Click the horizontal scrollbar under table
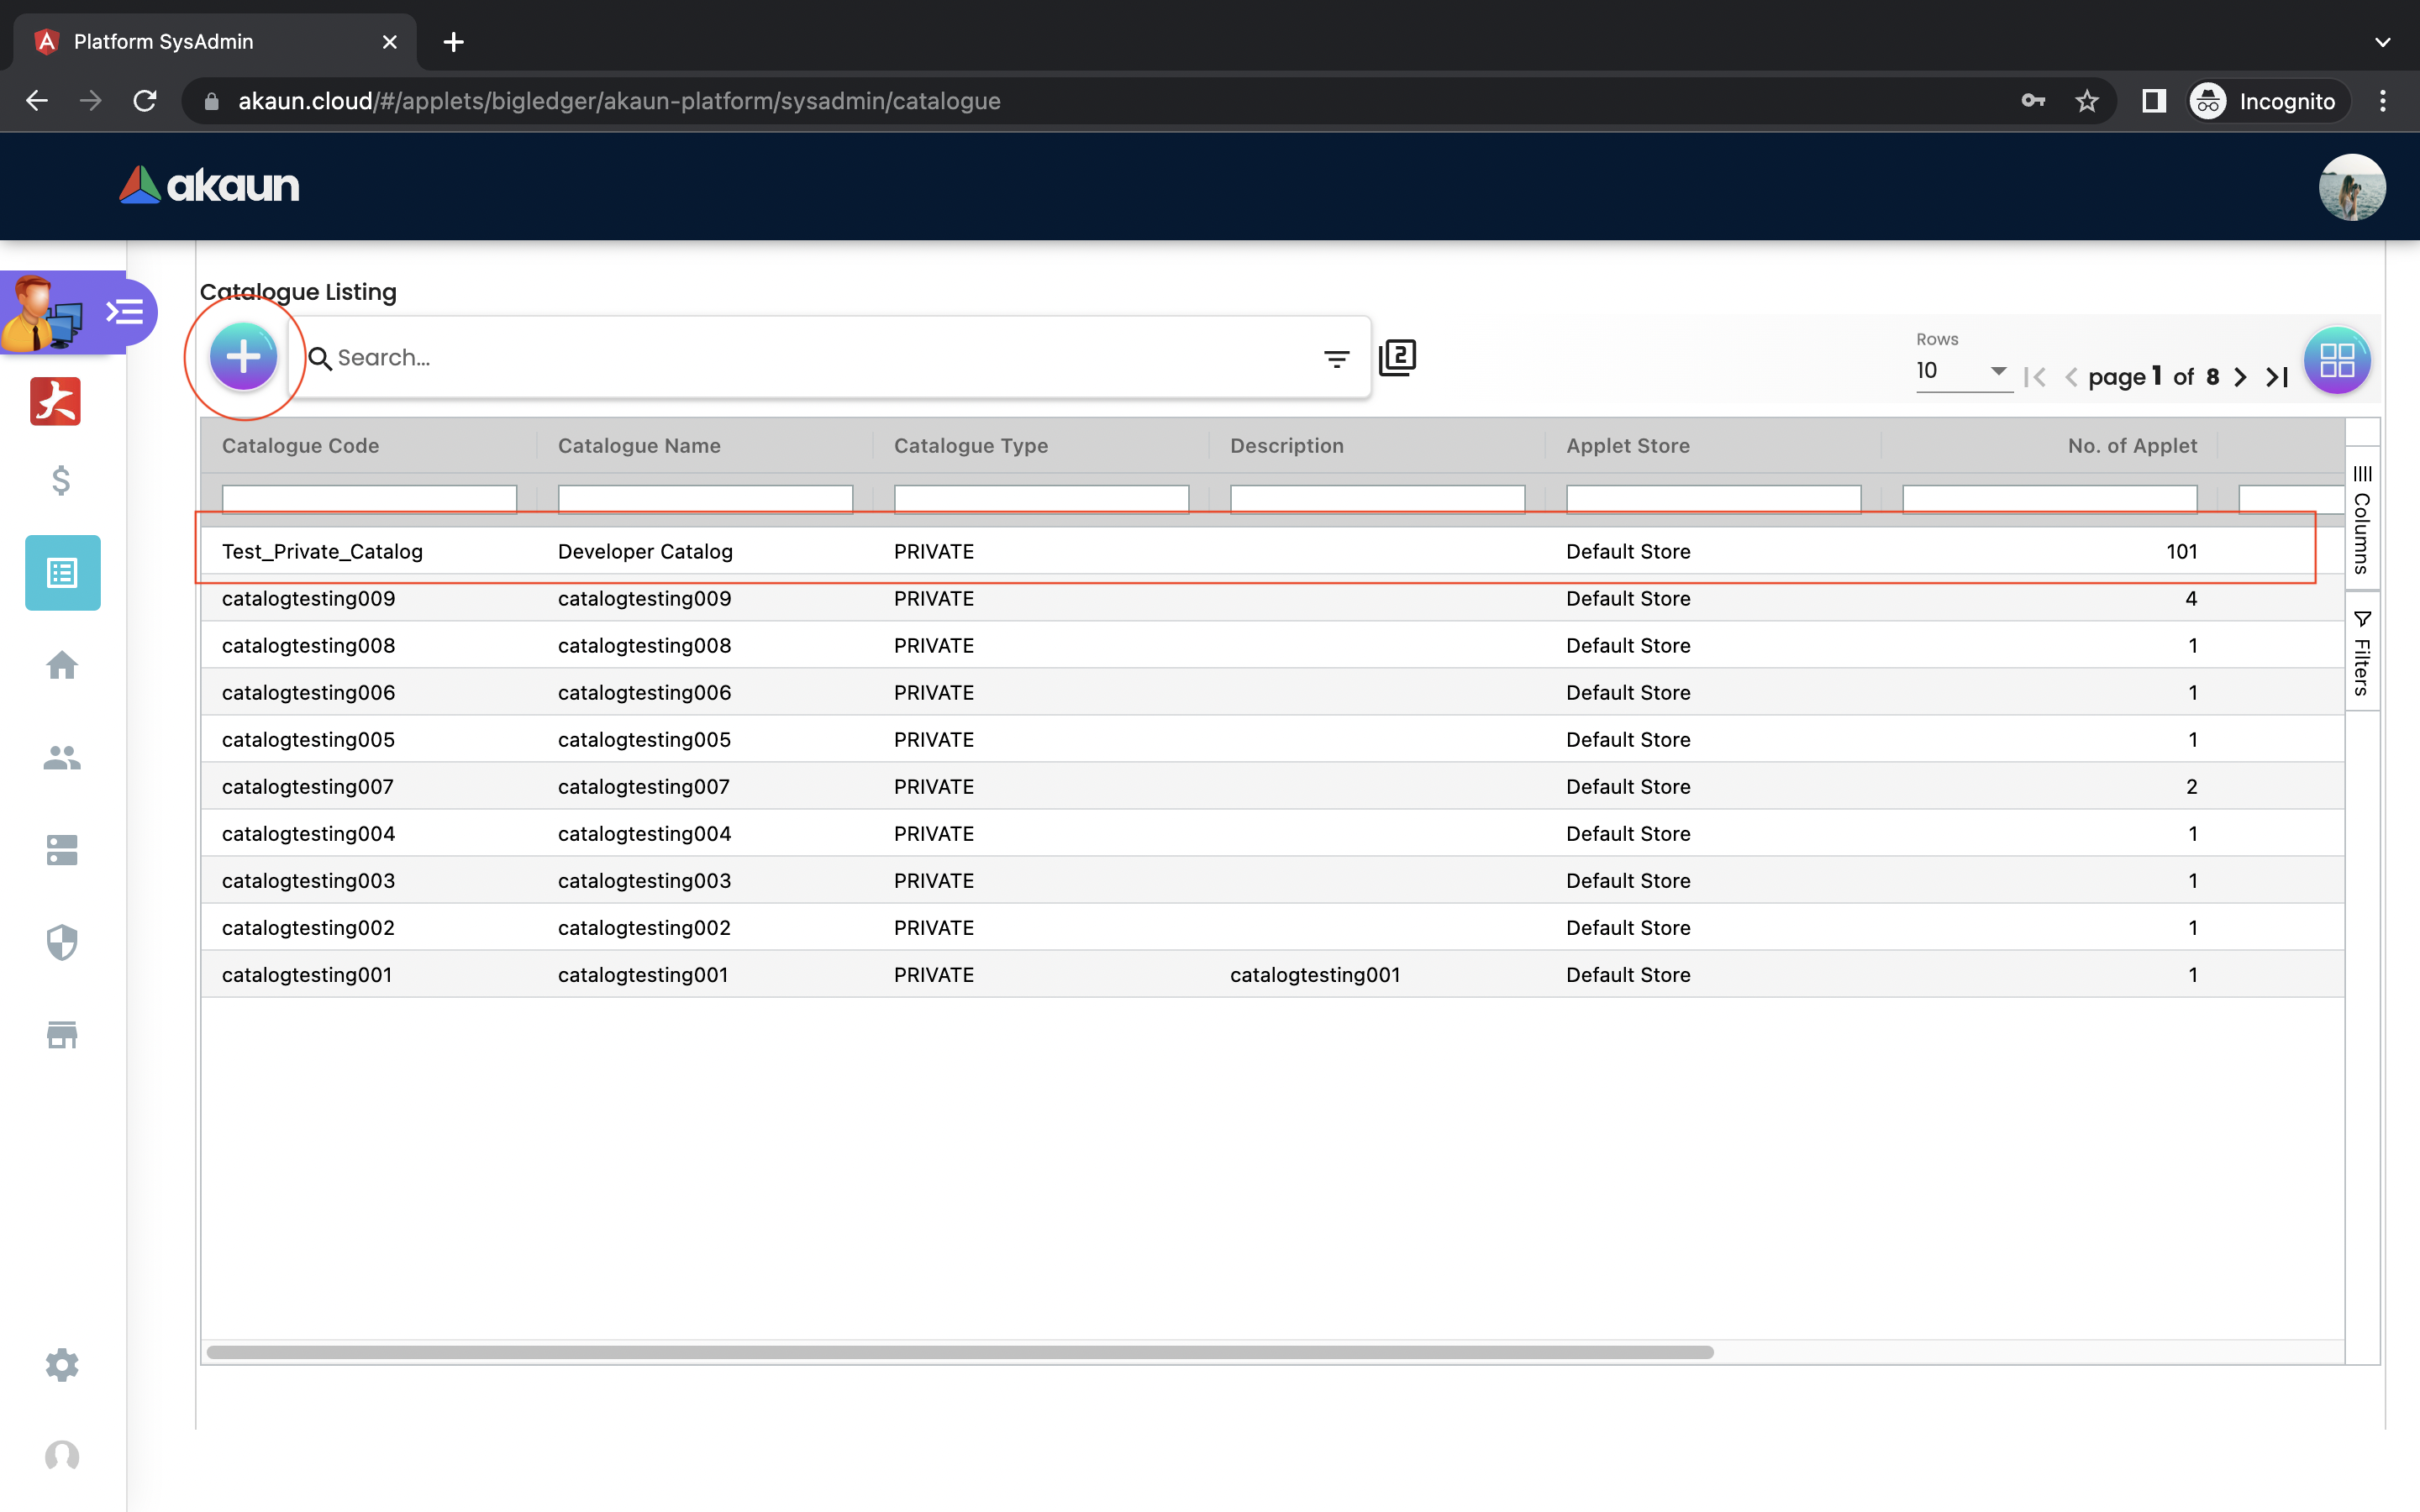Viewport: 2420px width, 1512px height. coord(960,1352)
